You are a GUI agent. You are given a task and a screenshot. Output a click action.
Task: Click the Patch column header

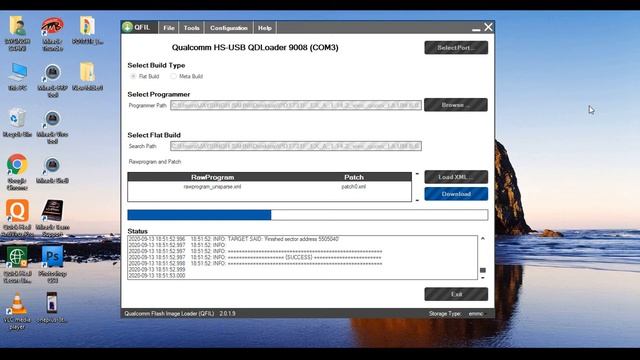tap(353, 177)
